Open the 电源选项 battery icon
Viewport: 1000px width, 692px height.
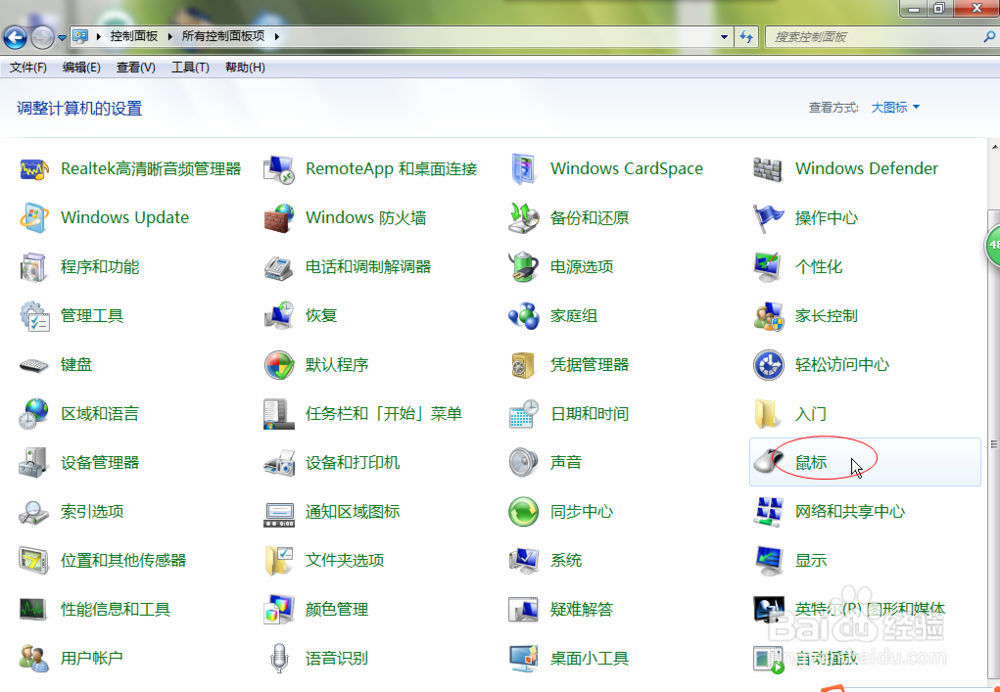(524, 267)
